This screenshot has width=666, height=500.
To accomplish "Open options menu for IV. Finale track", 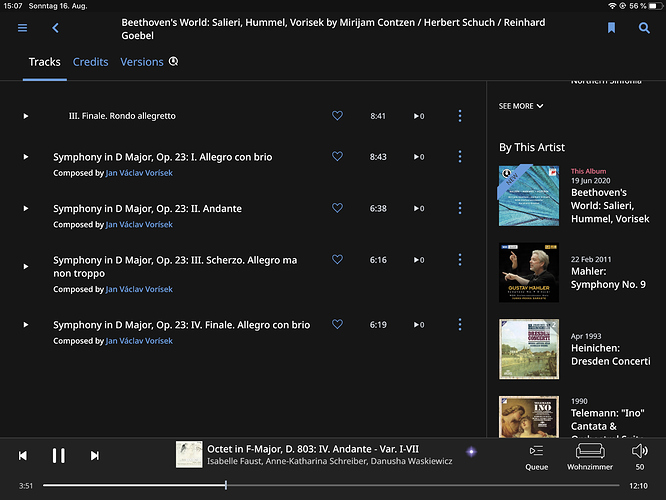I will click(460, 325).
